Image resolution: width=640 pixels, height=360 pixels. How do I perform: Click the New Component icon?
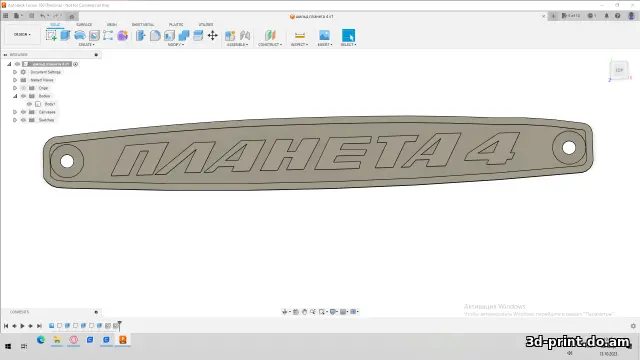230,36
